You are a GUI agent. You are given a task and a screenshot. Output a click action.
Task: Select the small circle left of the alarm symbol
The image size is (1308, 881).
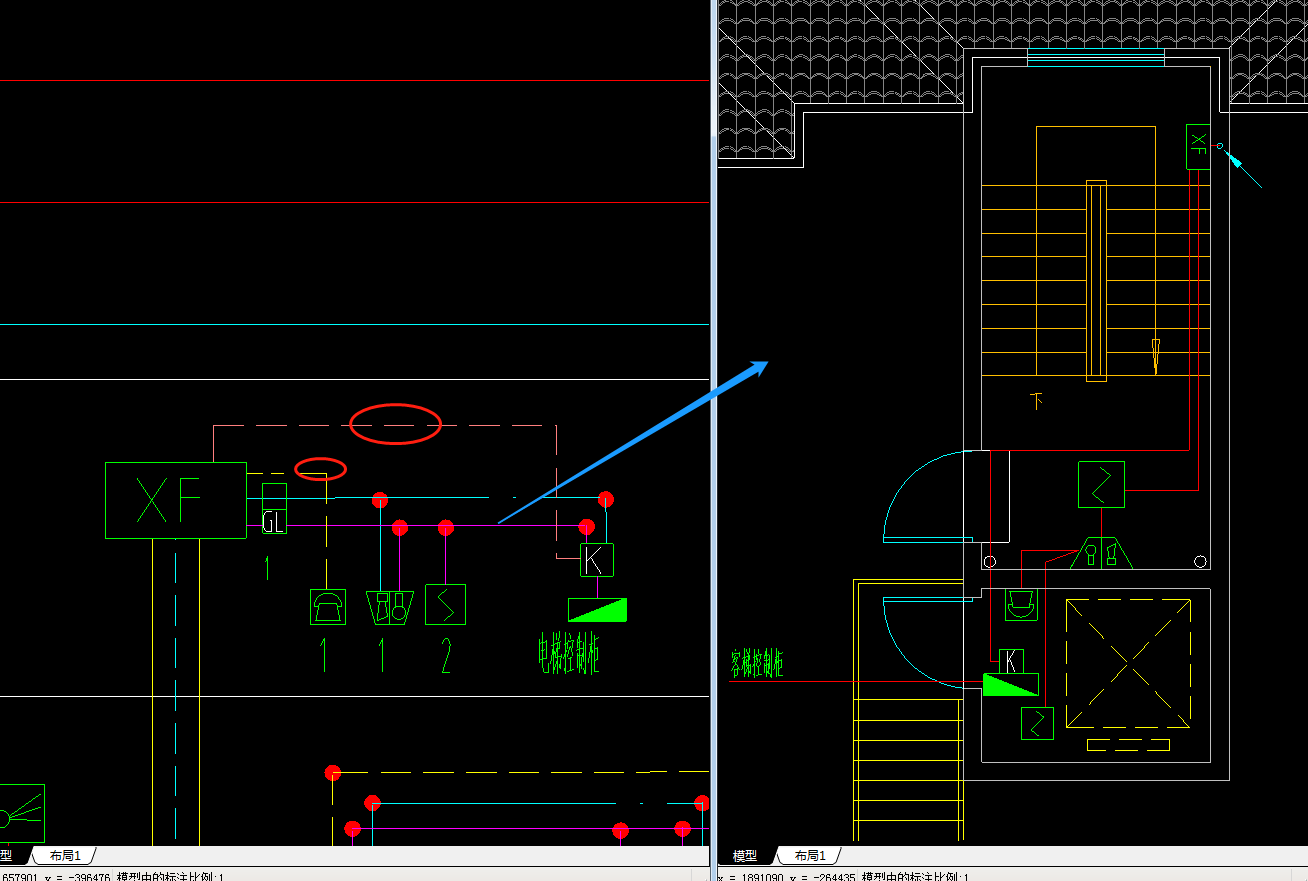(990, 562)
